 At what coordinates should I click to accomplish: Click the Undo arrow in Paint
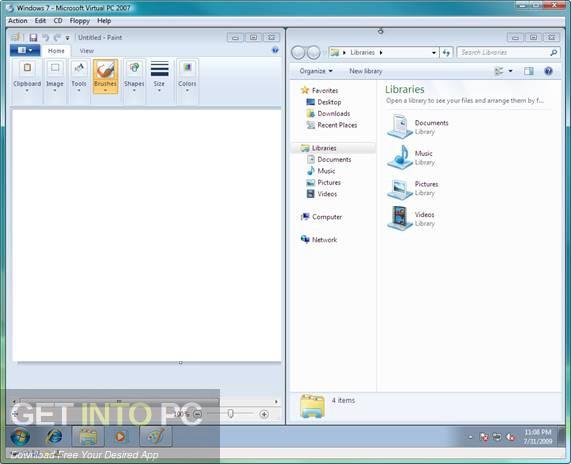pos(46,38)
